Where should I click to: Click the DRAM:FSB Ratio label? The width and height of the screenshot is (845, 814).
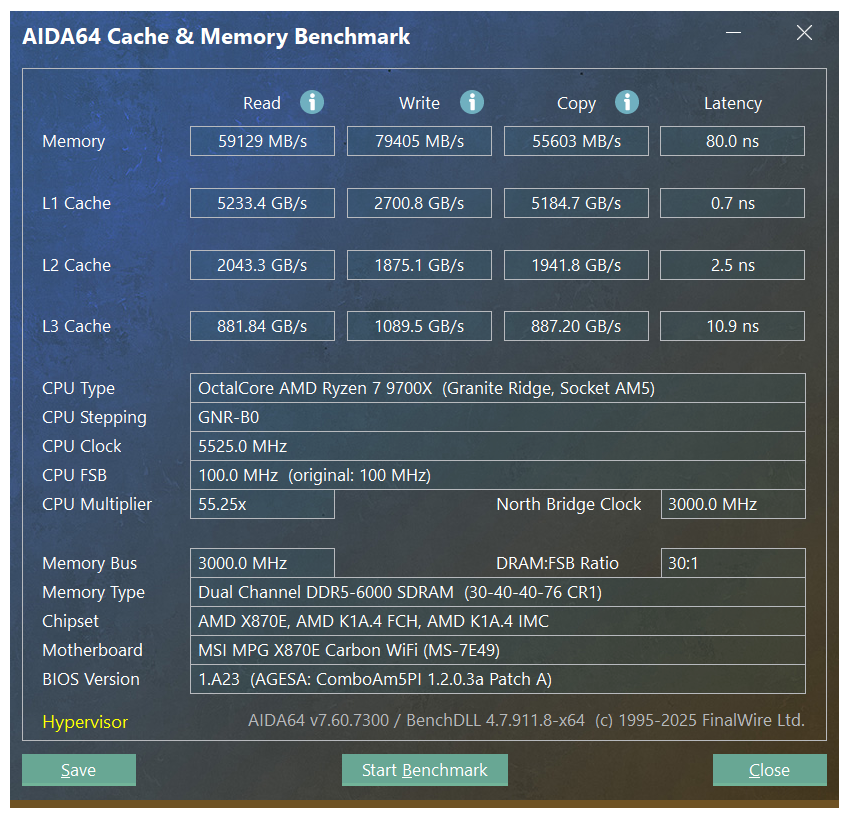(x=557, y=563)
